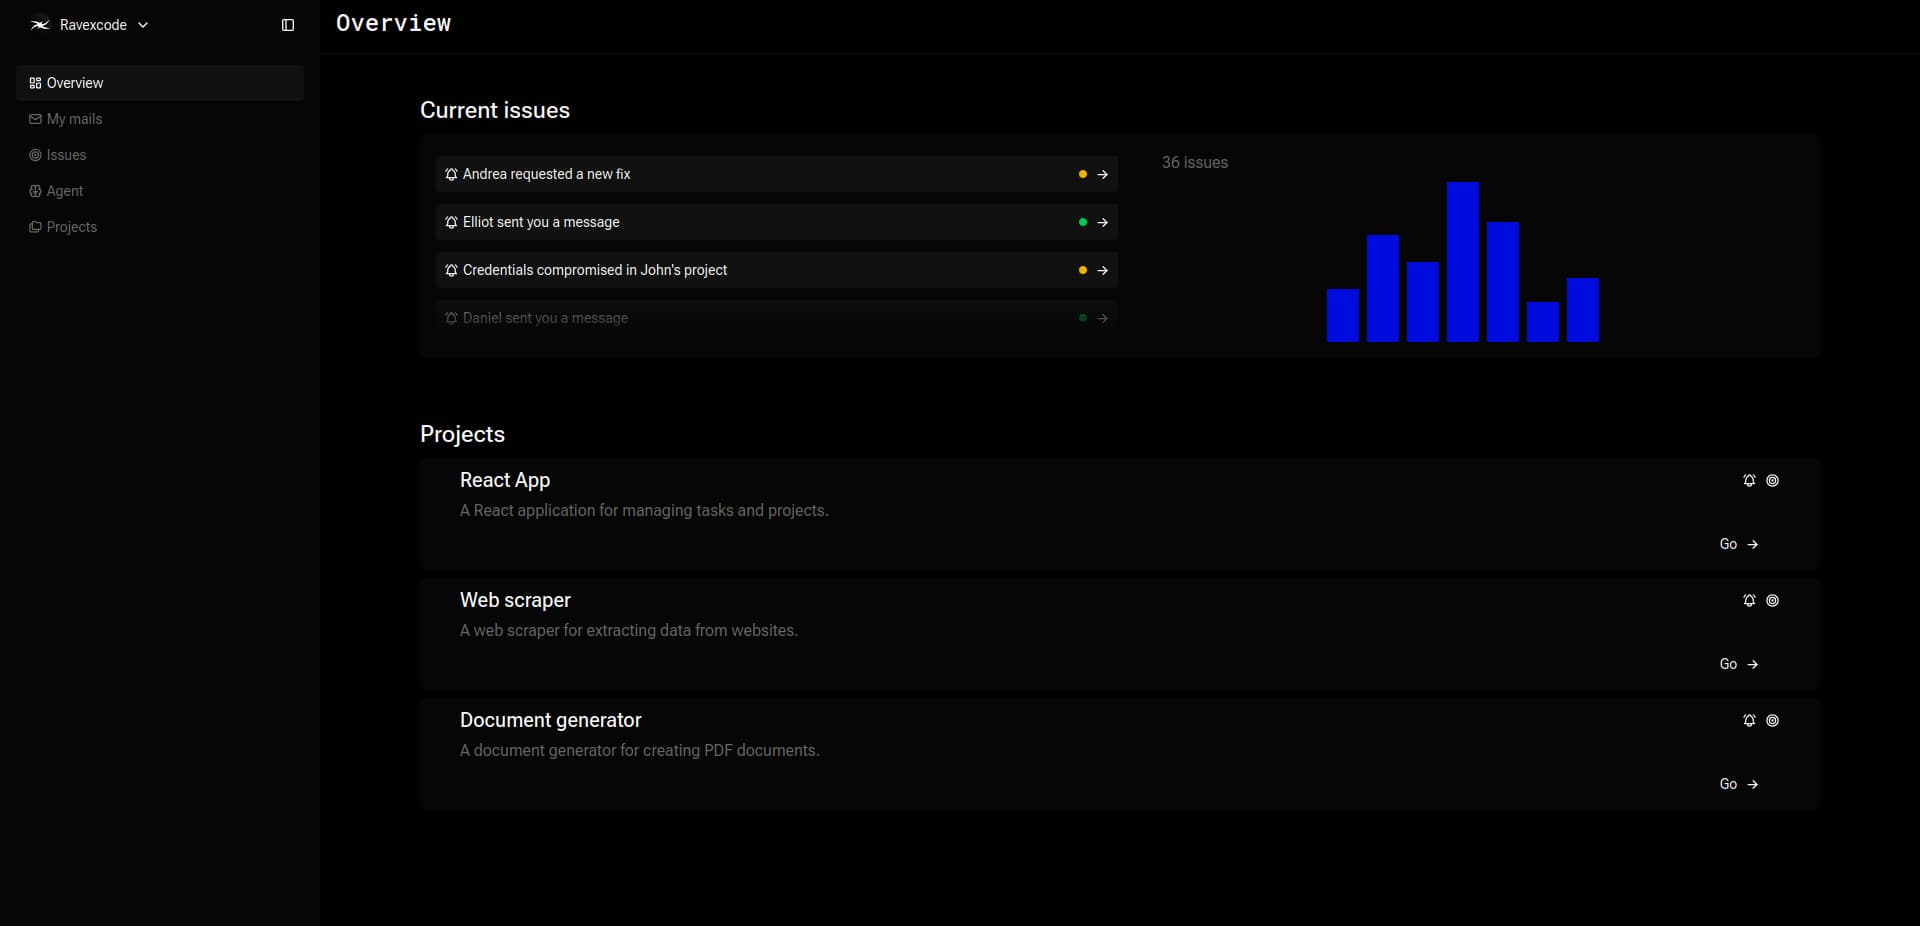This screenshot has width=1920, height=926.
Task: Click the bell icon on React App card
Action: click(x=1749, y=480)
